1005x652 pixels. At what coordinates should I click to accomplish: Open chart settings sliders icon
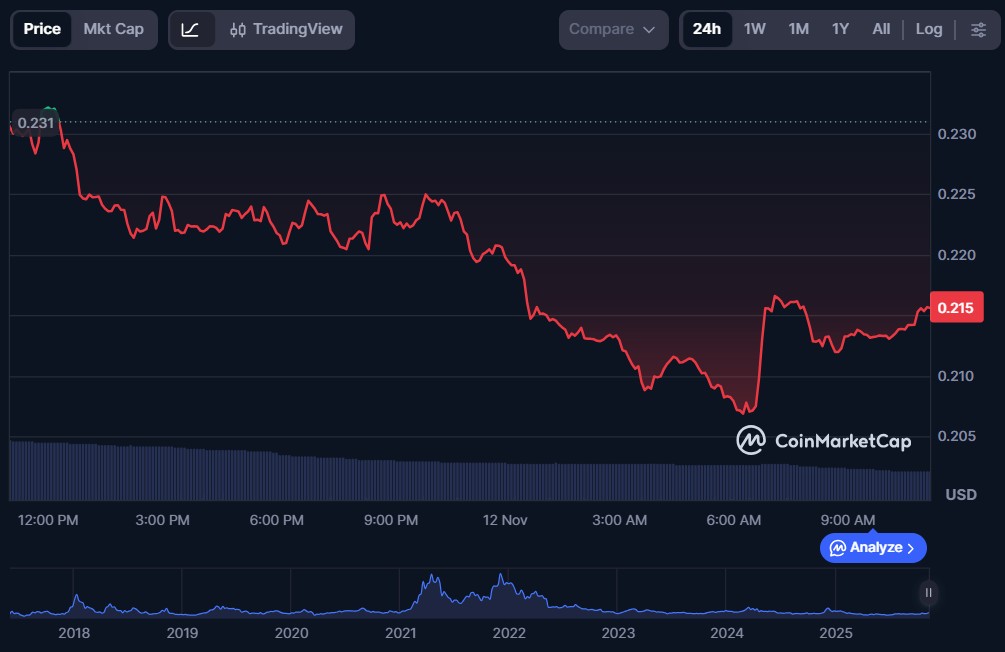(978, 29)
